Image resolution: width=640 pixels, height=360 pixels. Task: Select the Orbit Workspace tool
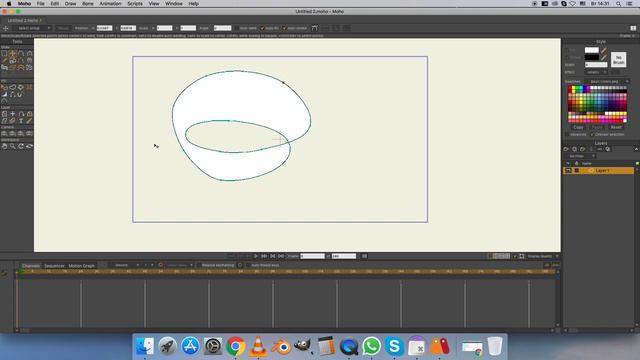(x=29, y=146)
